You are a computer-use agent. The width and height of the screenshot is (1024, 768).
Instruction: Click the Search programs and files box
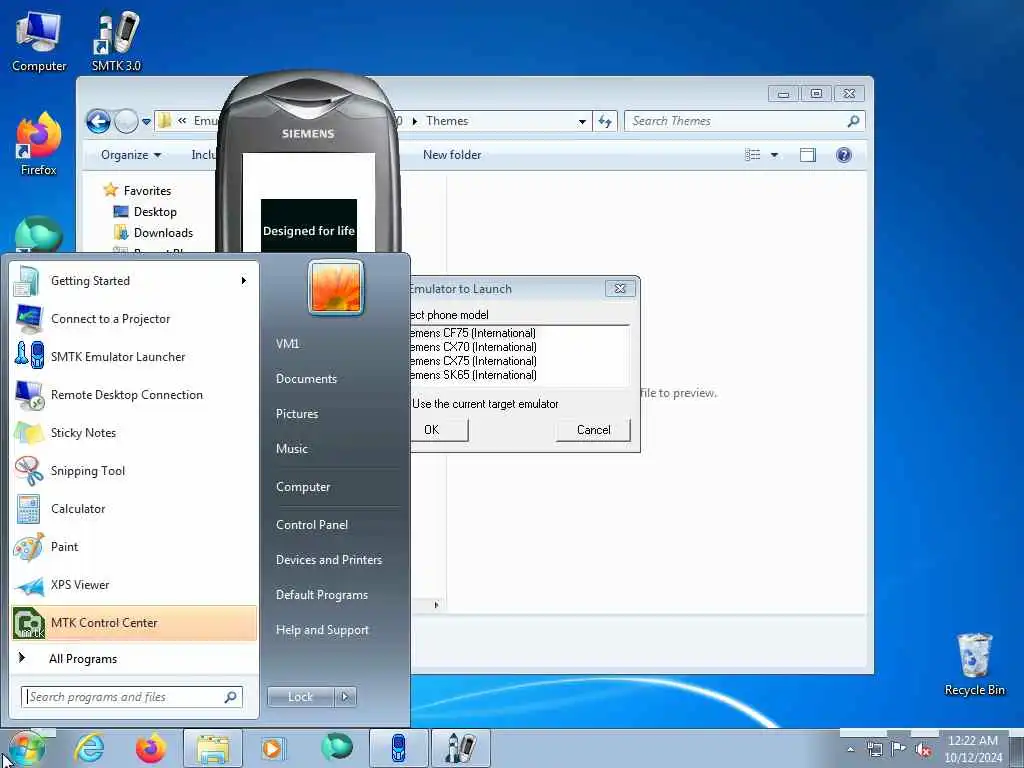tap(131, 697)
